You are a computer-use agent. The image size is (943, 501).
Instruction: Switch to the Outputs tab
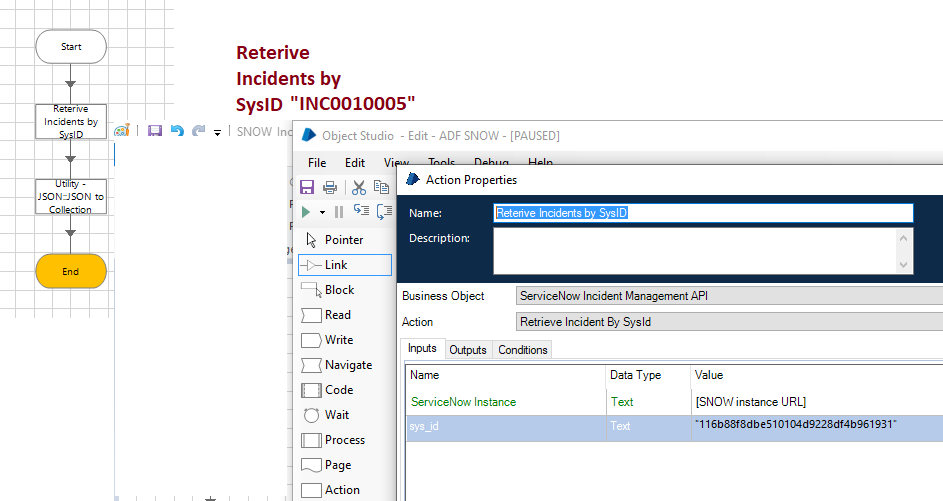(x=467, y=350)
